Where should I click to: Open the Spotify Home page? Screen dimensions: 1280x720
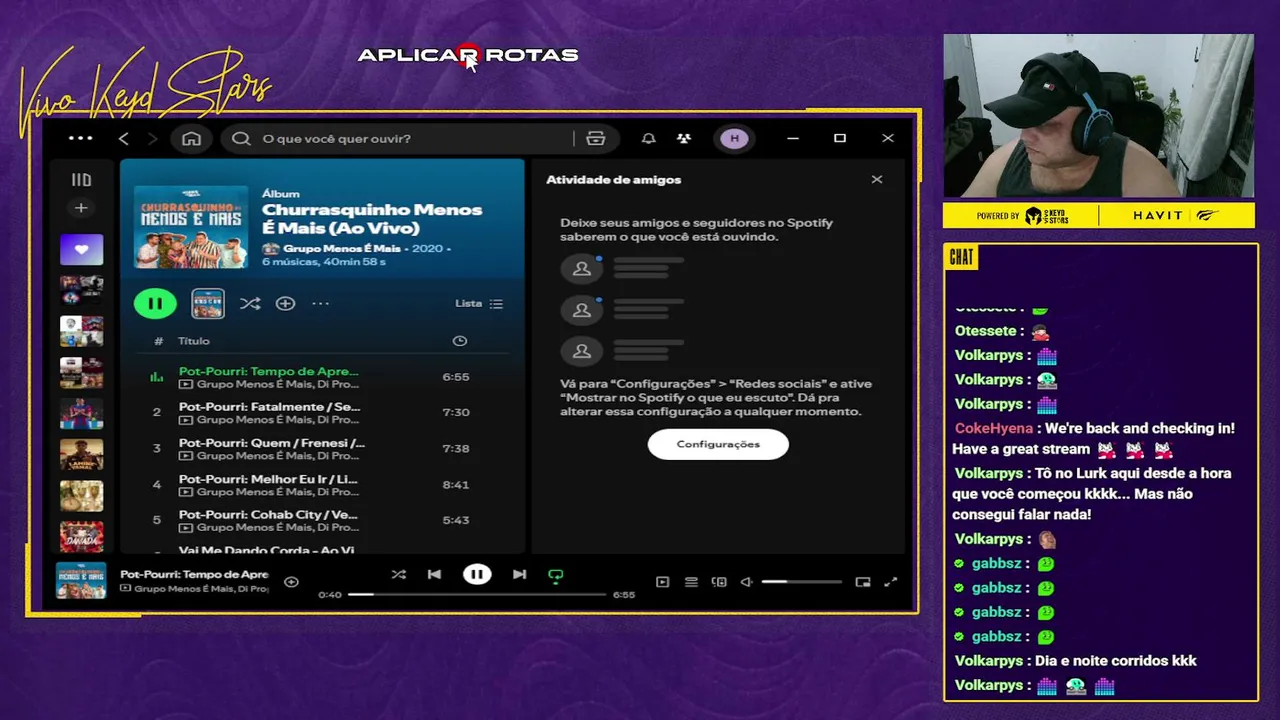click(191, 138)
